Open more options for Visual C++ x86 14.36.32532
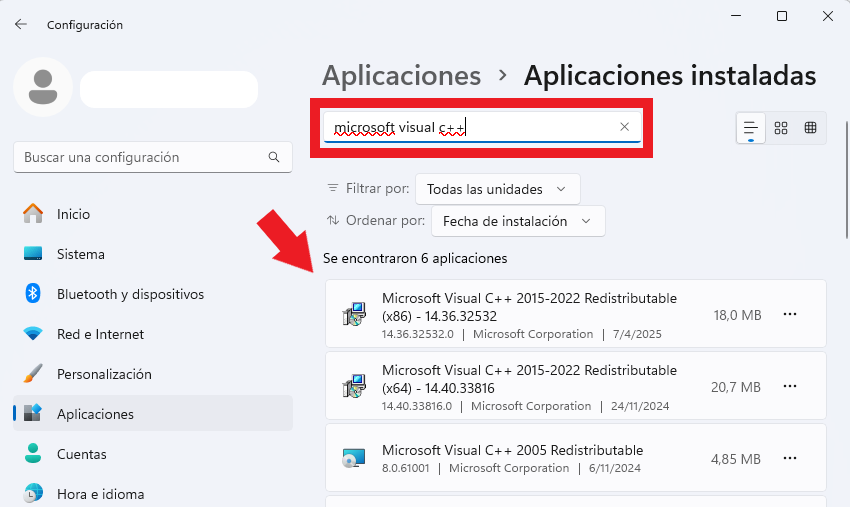The height and width of the screenshot is (507, 850). tap(790, 314)
